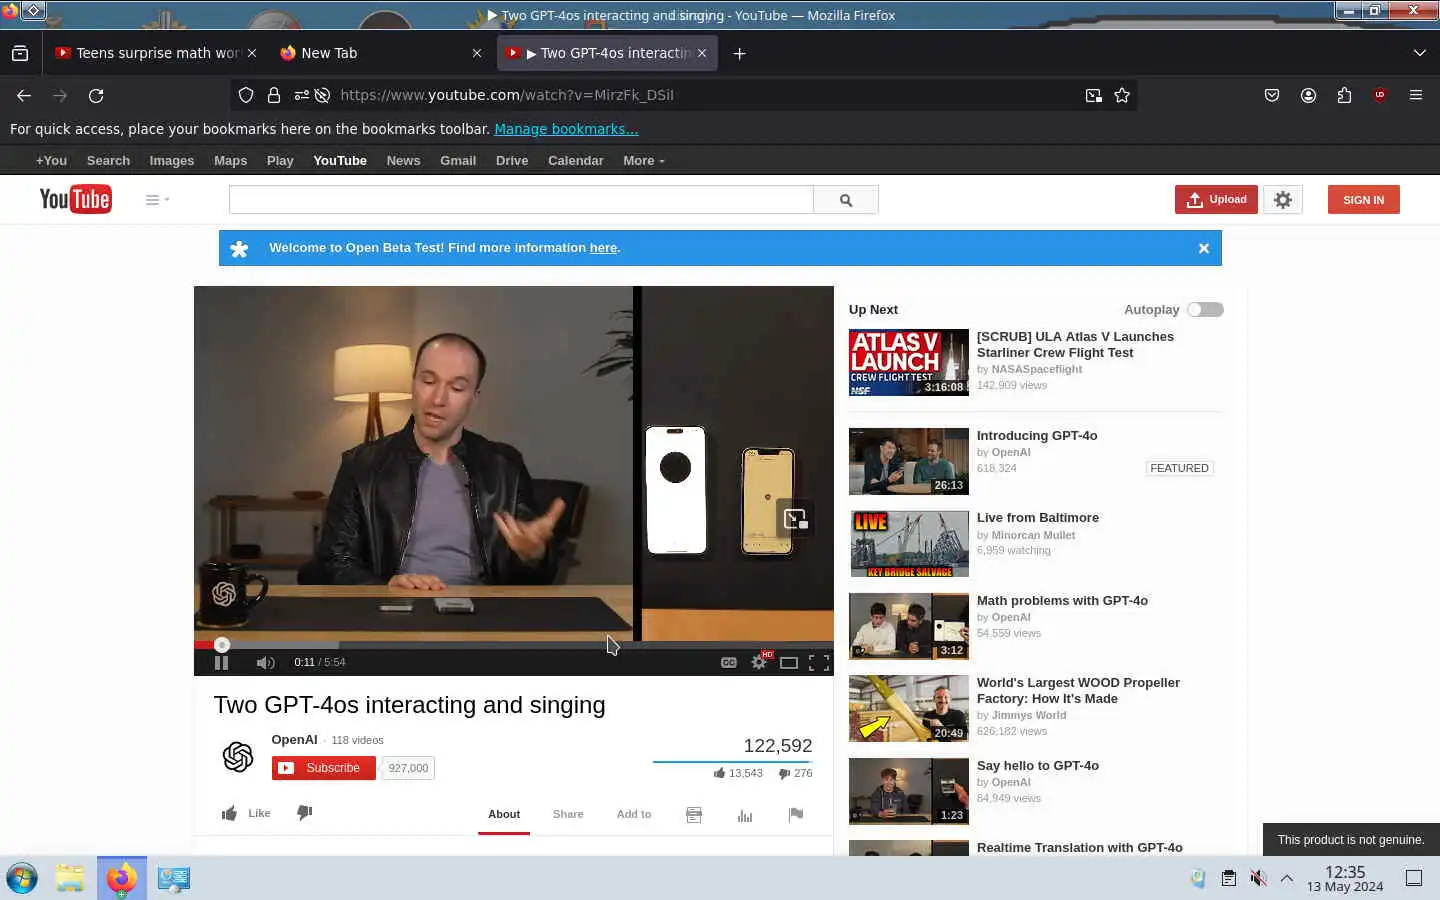The height and width of the screenshot is (900, 1440).
Task: Switch to the Share tab
Action: (568, 814)
